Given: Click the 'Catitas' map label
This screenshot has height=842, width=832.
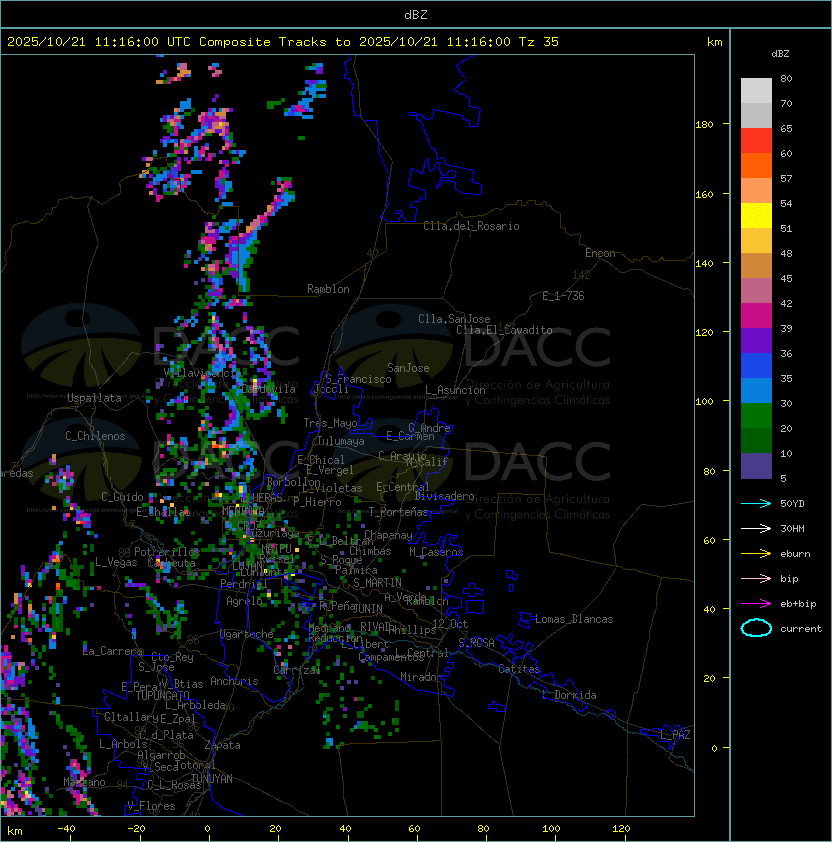Looking at the screenshot, I should (x=519, y=669).
